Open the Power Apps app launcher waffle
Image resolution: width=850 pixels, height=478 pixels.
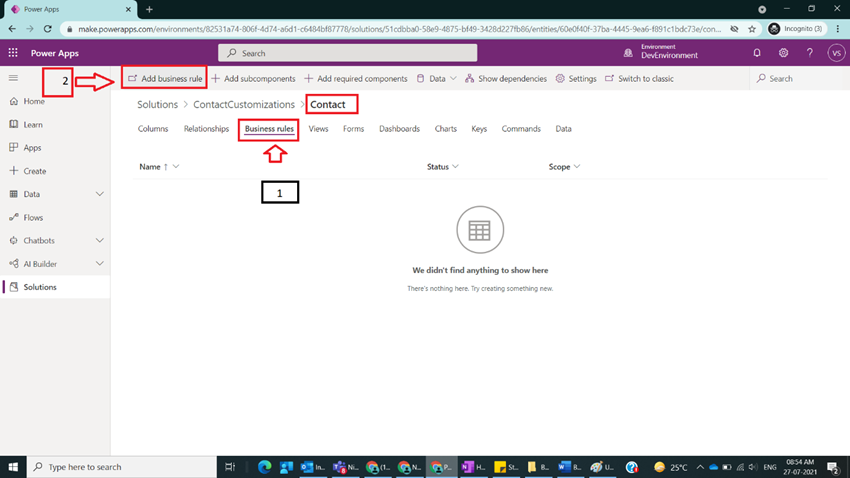click(x=13, y=53)
